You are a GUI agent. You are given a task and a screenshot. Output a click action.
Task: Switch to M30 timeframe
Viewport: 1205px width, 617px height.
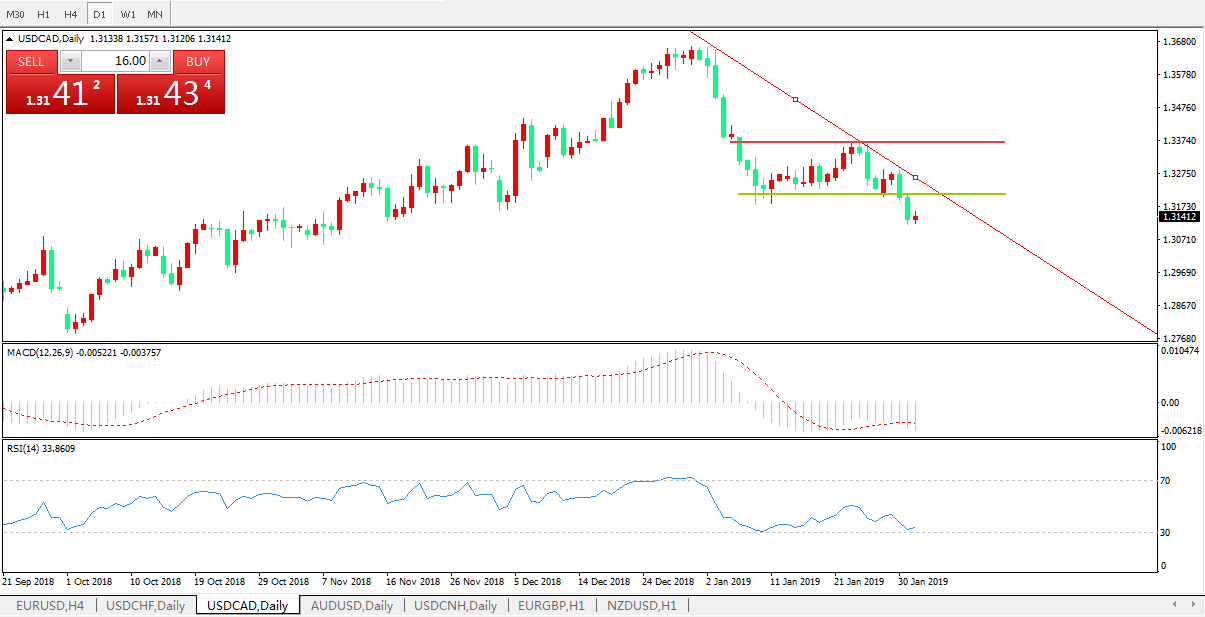pyautogui.click(x=15, y=14)
